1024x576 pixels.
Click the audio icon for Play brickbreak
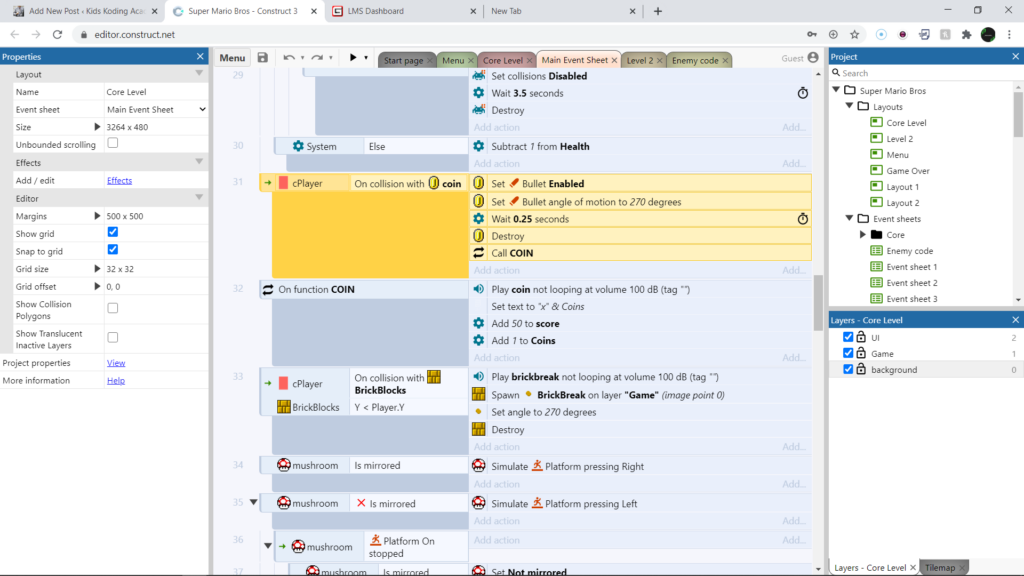[x=479, y=377]
